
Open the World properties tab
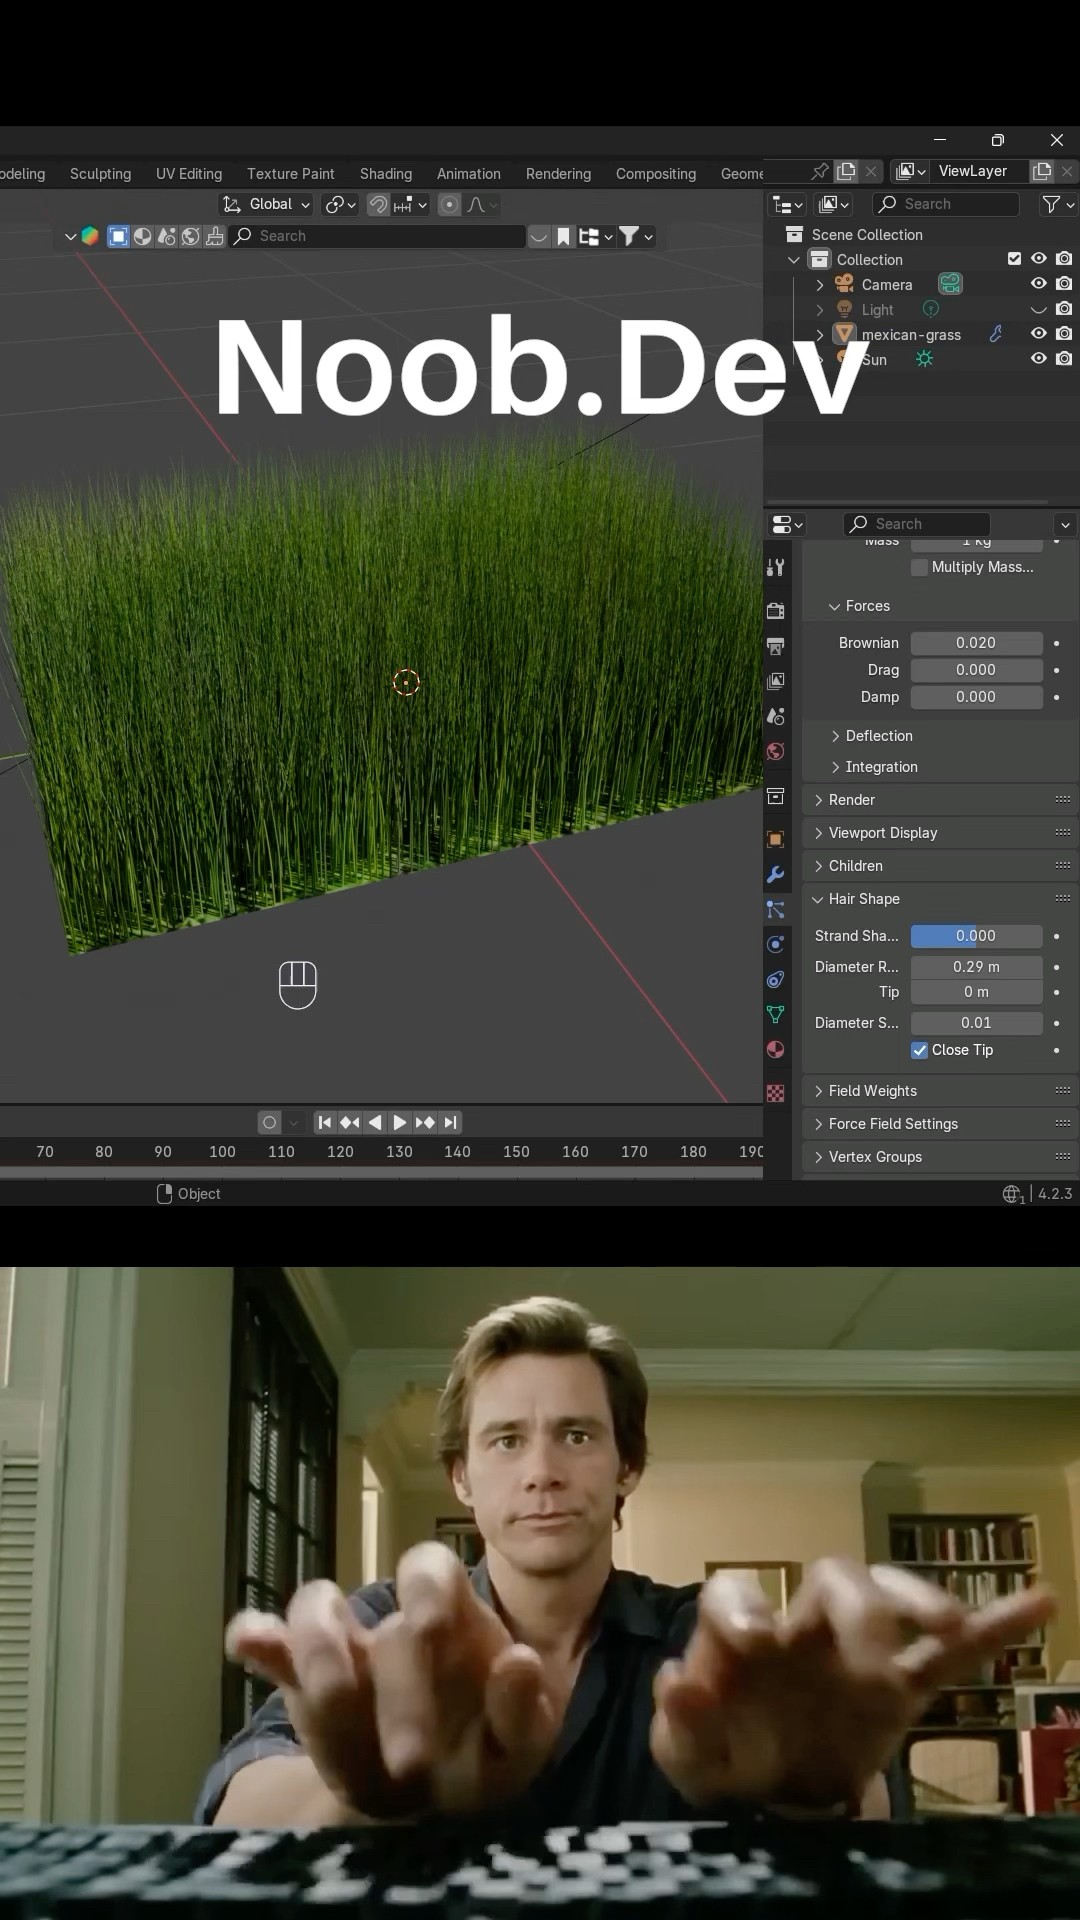775,751
